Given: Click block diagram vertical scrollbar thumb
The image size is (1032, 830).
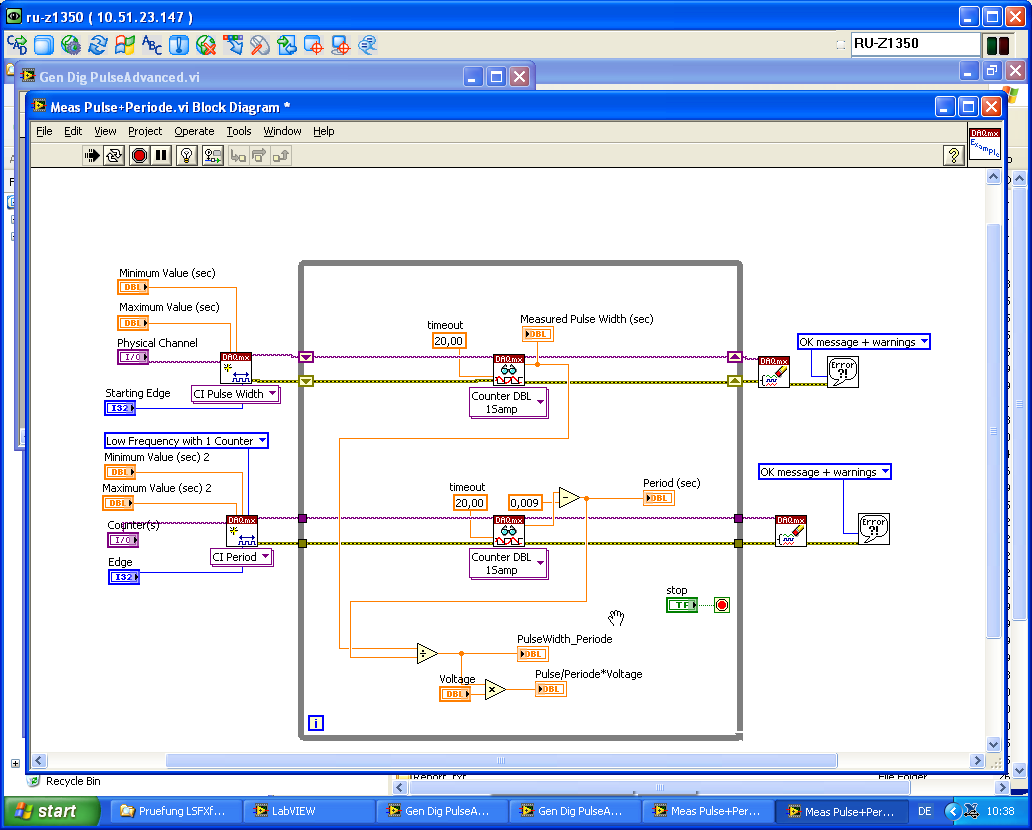Looking at the screenshot, I should (x=993, y=430).
